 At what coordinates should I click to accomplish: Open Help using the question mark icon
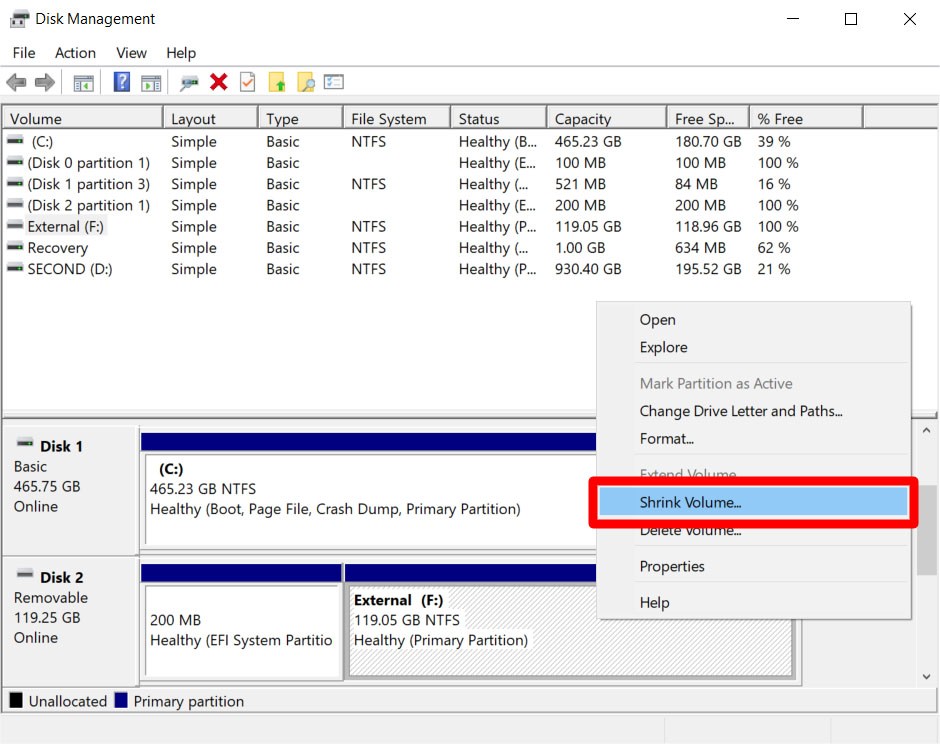(121, 81)
